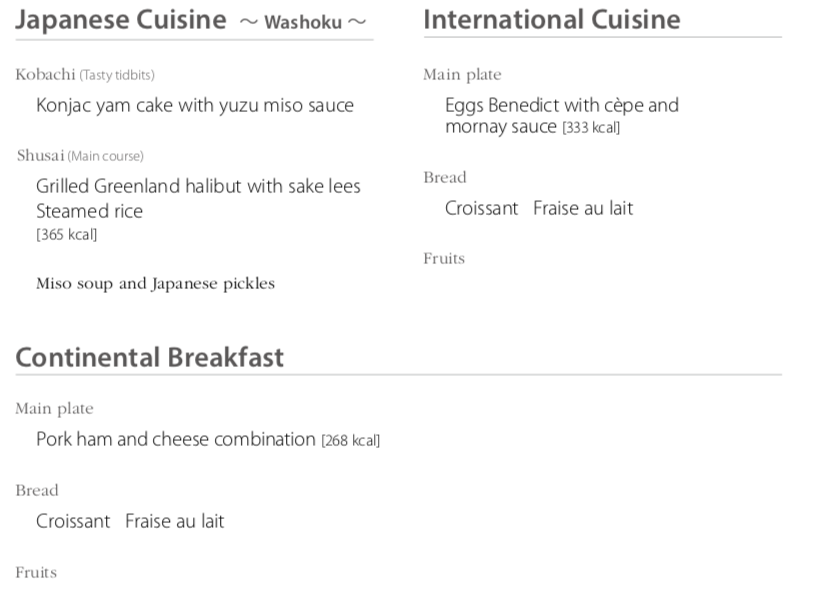This screenshot has width=820, height=600.
Task: Click Fruits label under International Cuisine
Action: (444, 259)
